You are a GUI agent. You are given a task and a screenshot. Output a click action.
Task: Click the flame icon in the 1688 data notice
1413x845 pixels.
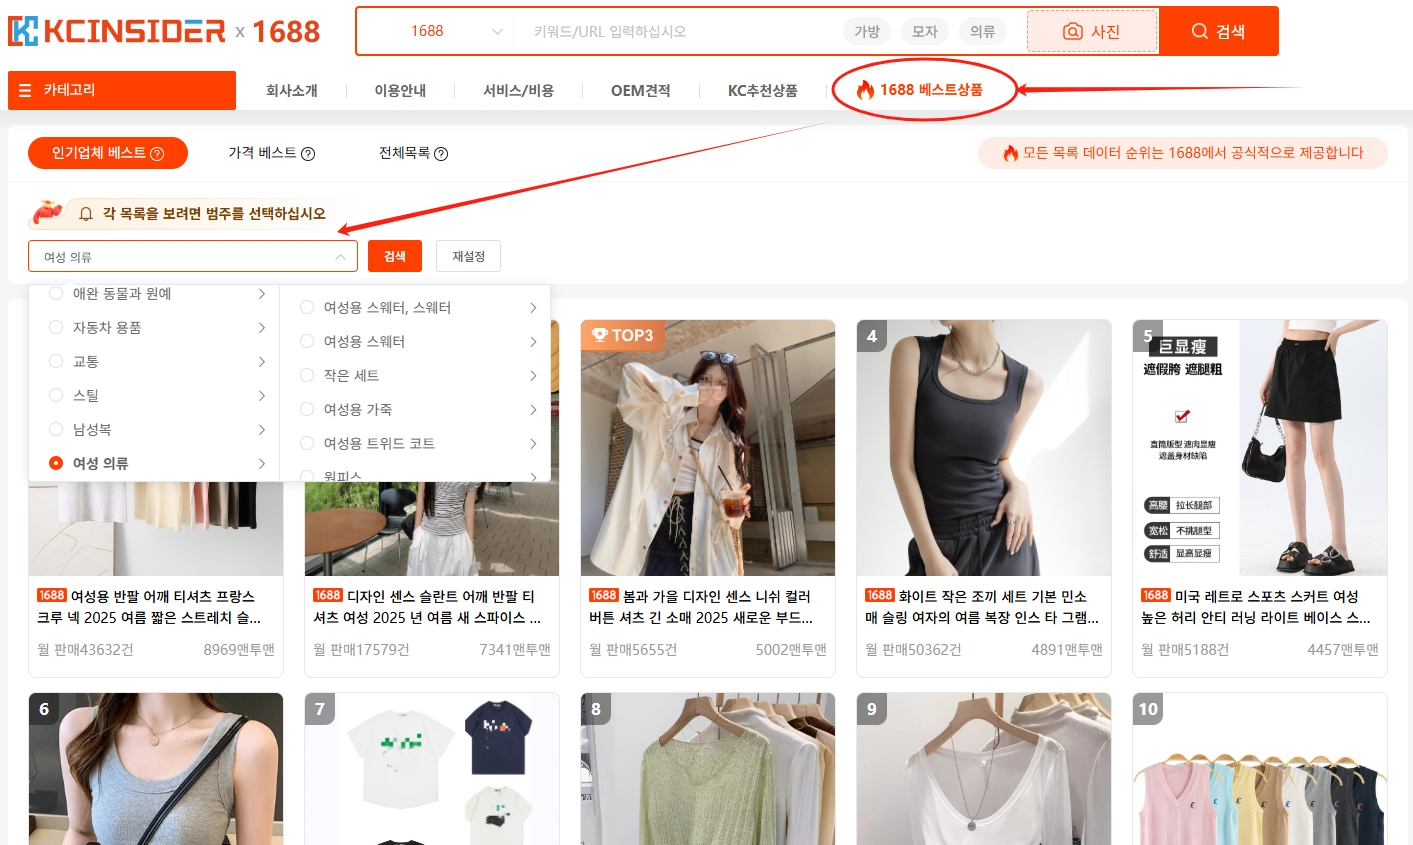[x=1011, y=153]
